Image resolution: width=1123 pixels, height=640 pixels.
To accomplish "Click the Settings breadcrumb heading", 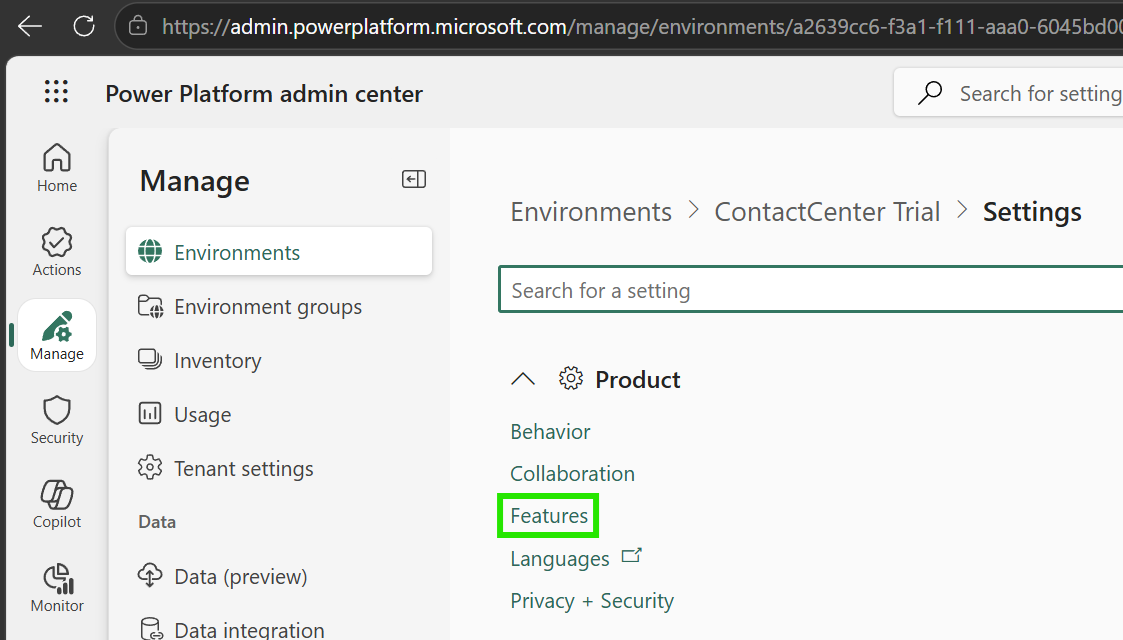I will 1032,212.
